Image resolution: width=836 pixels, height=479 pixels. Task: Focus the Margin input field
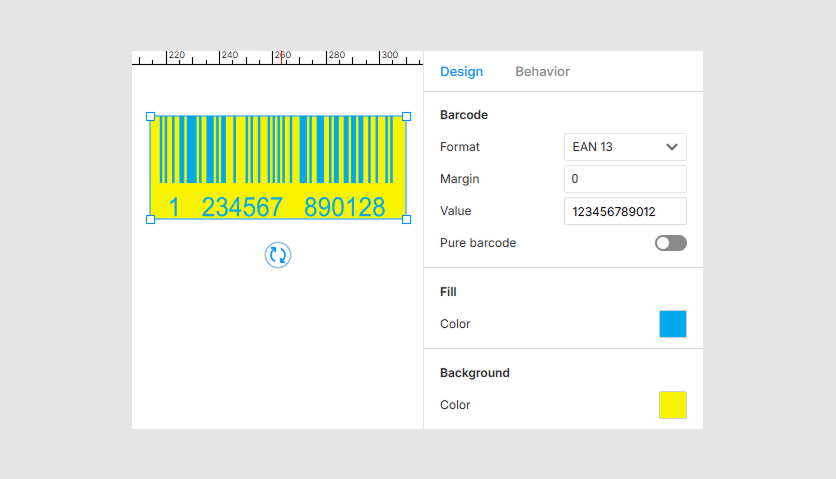625,179
